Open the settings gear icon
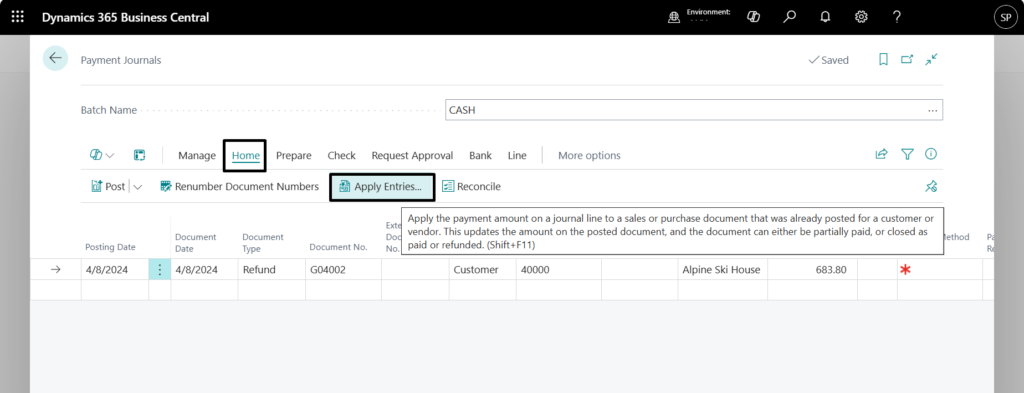 point(861,17)
